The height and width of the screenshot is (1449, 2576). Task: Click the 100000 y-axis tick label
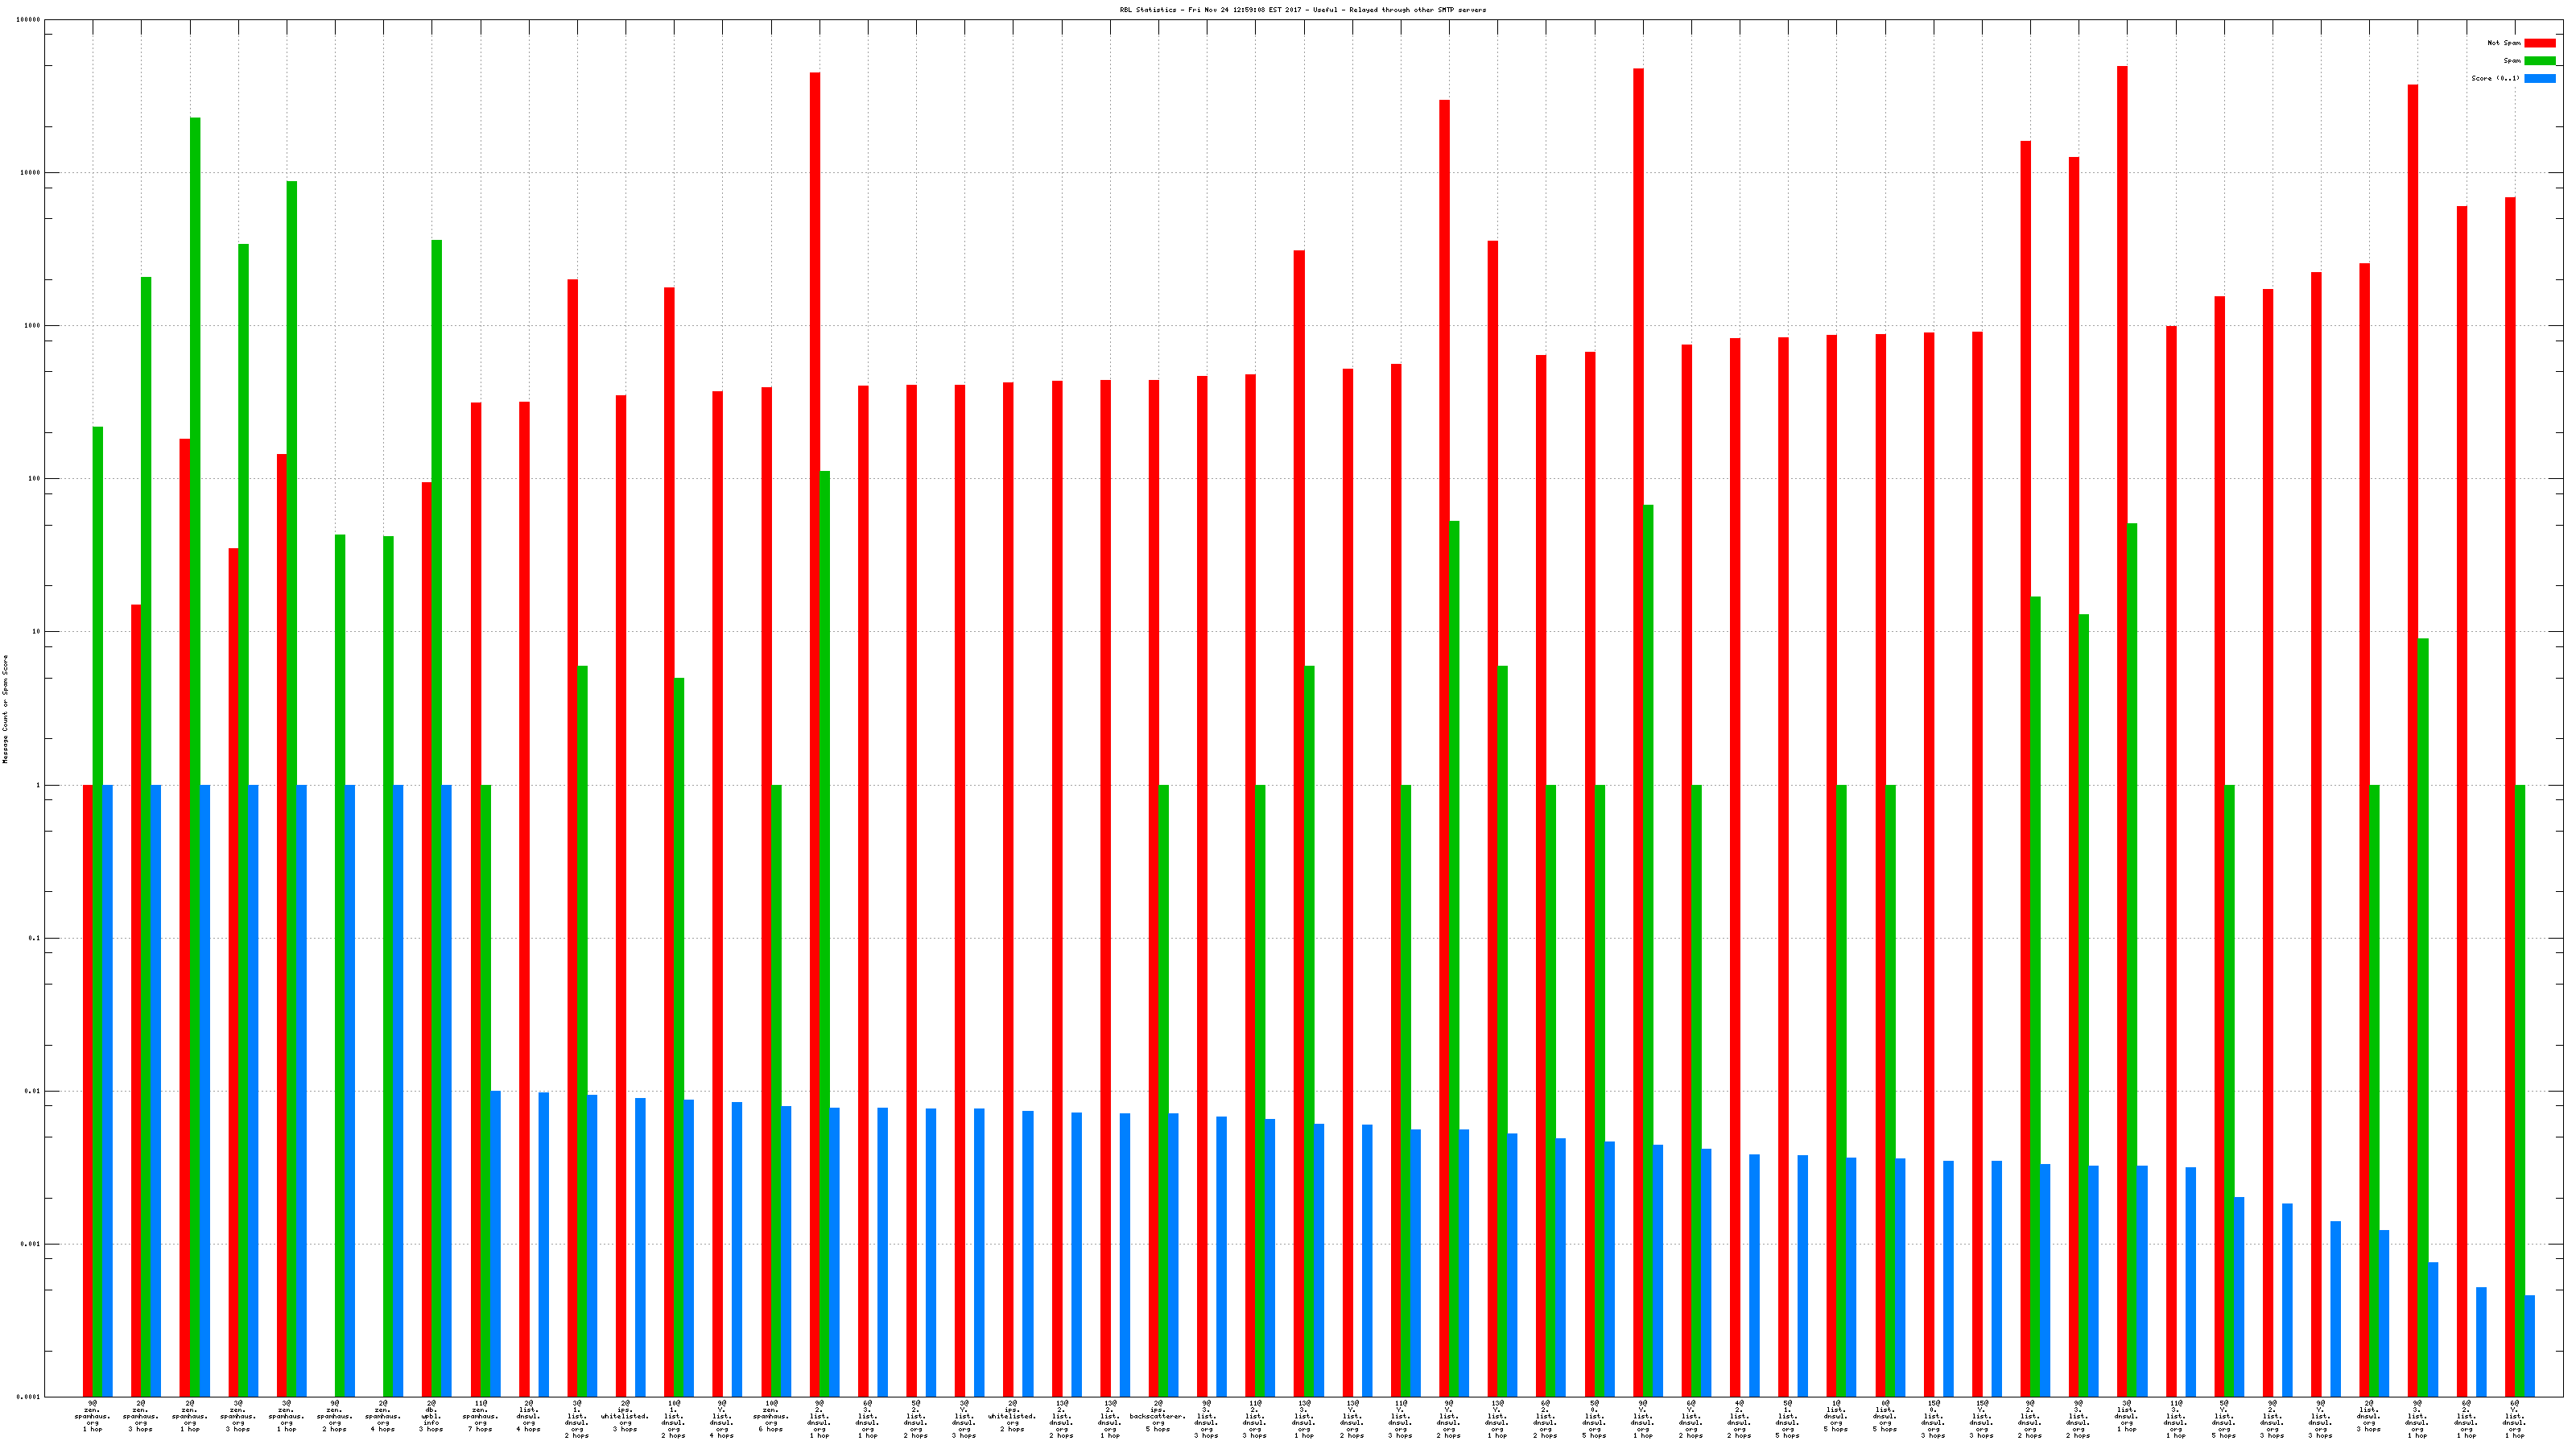[28, 20]
